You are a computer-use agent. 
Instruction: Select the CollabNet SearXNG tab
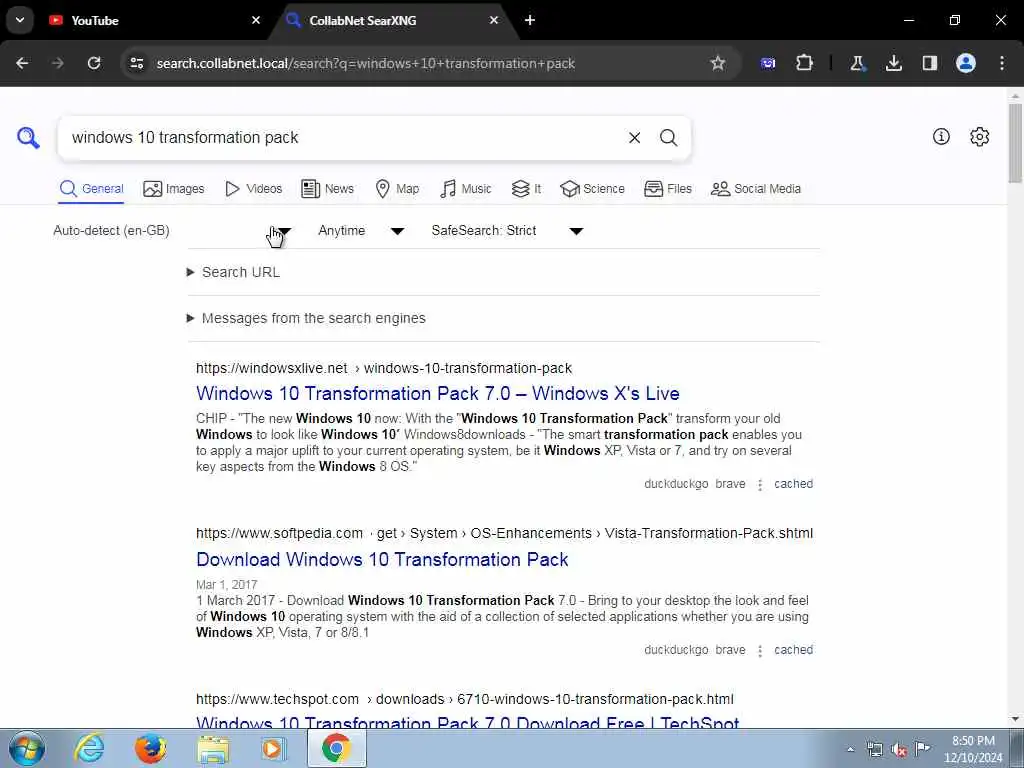(x=392, y=20)
